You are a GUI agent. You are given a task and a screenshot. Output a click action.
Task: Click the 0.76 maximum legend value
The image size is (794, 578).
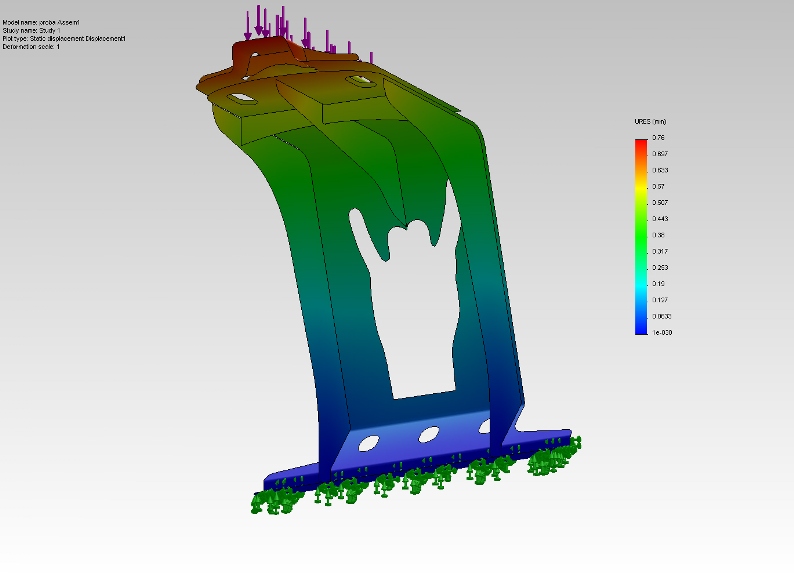click(659, 137)
